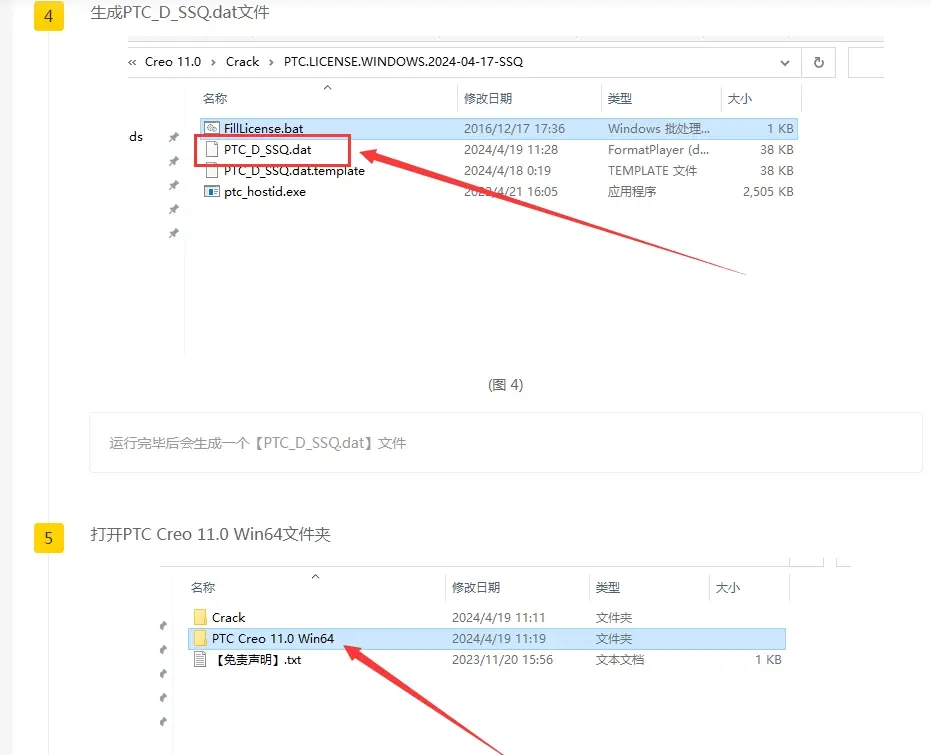The height and width of the screenshot is (755, 931).
Task: Select the Crack folder icon
Action: pos(200,617)
